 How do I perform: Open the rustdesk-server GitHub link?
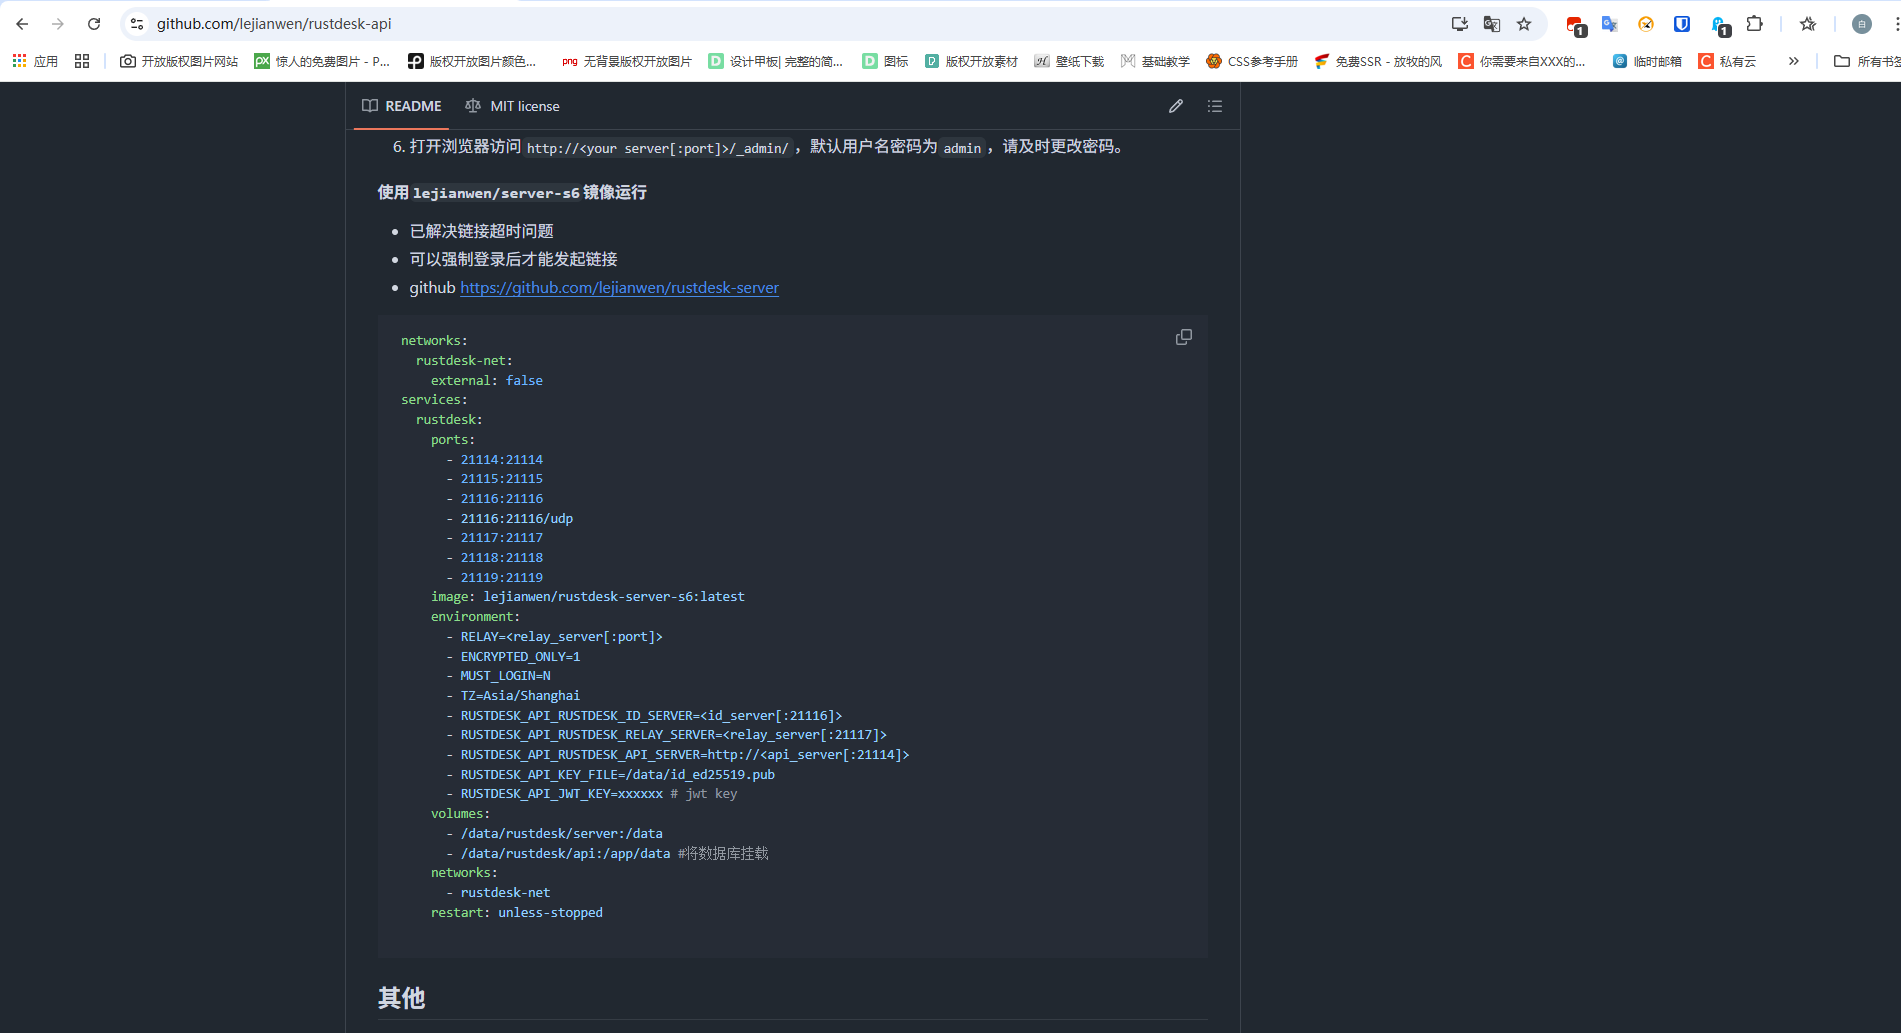619,288
